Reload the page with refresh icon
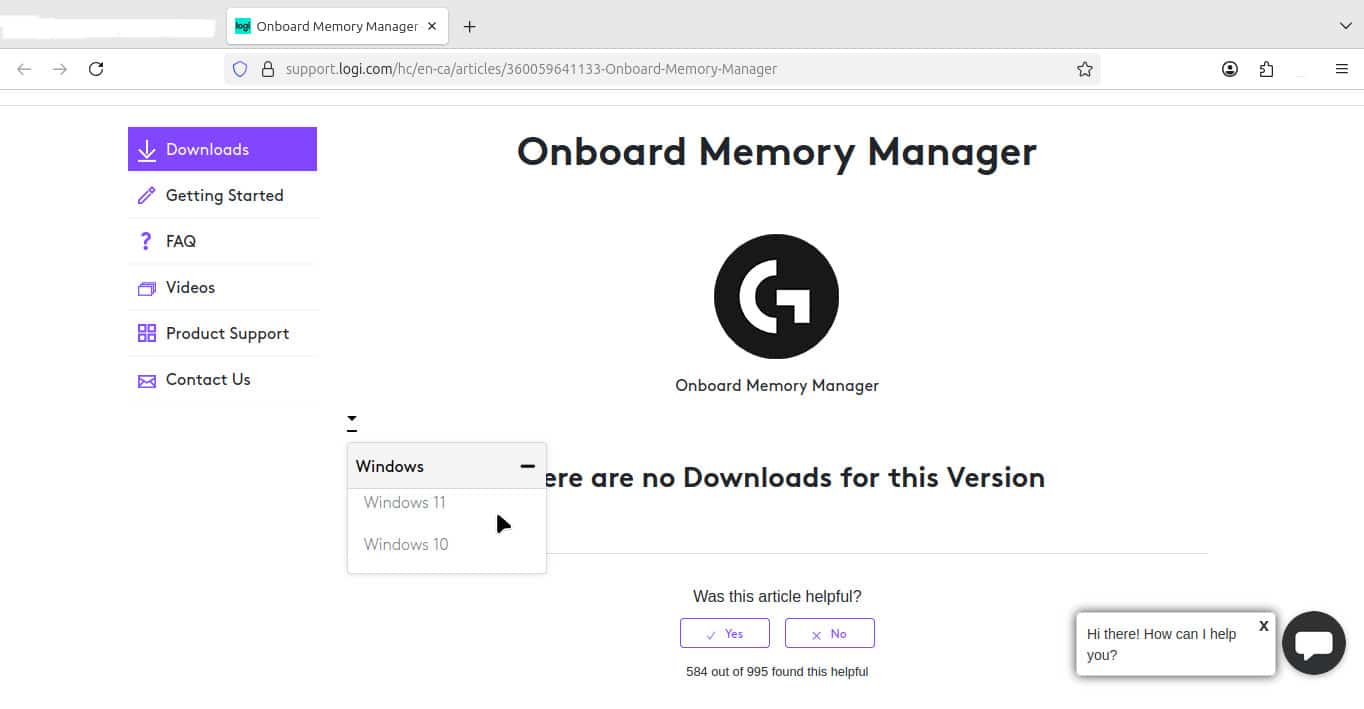This screenshot has height=709, width=1364. 96,69
